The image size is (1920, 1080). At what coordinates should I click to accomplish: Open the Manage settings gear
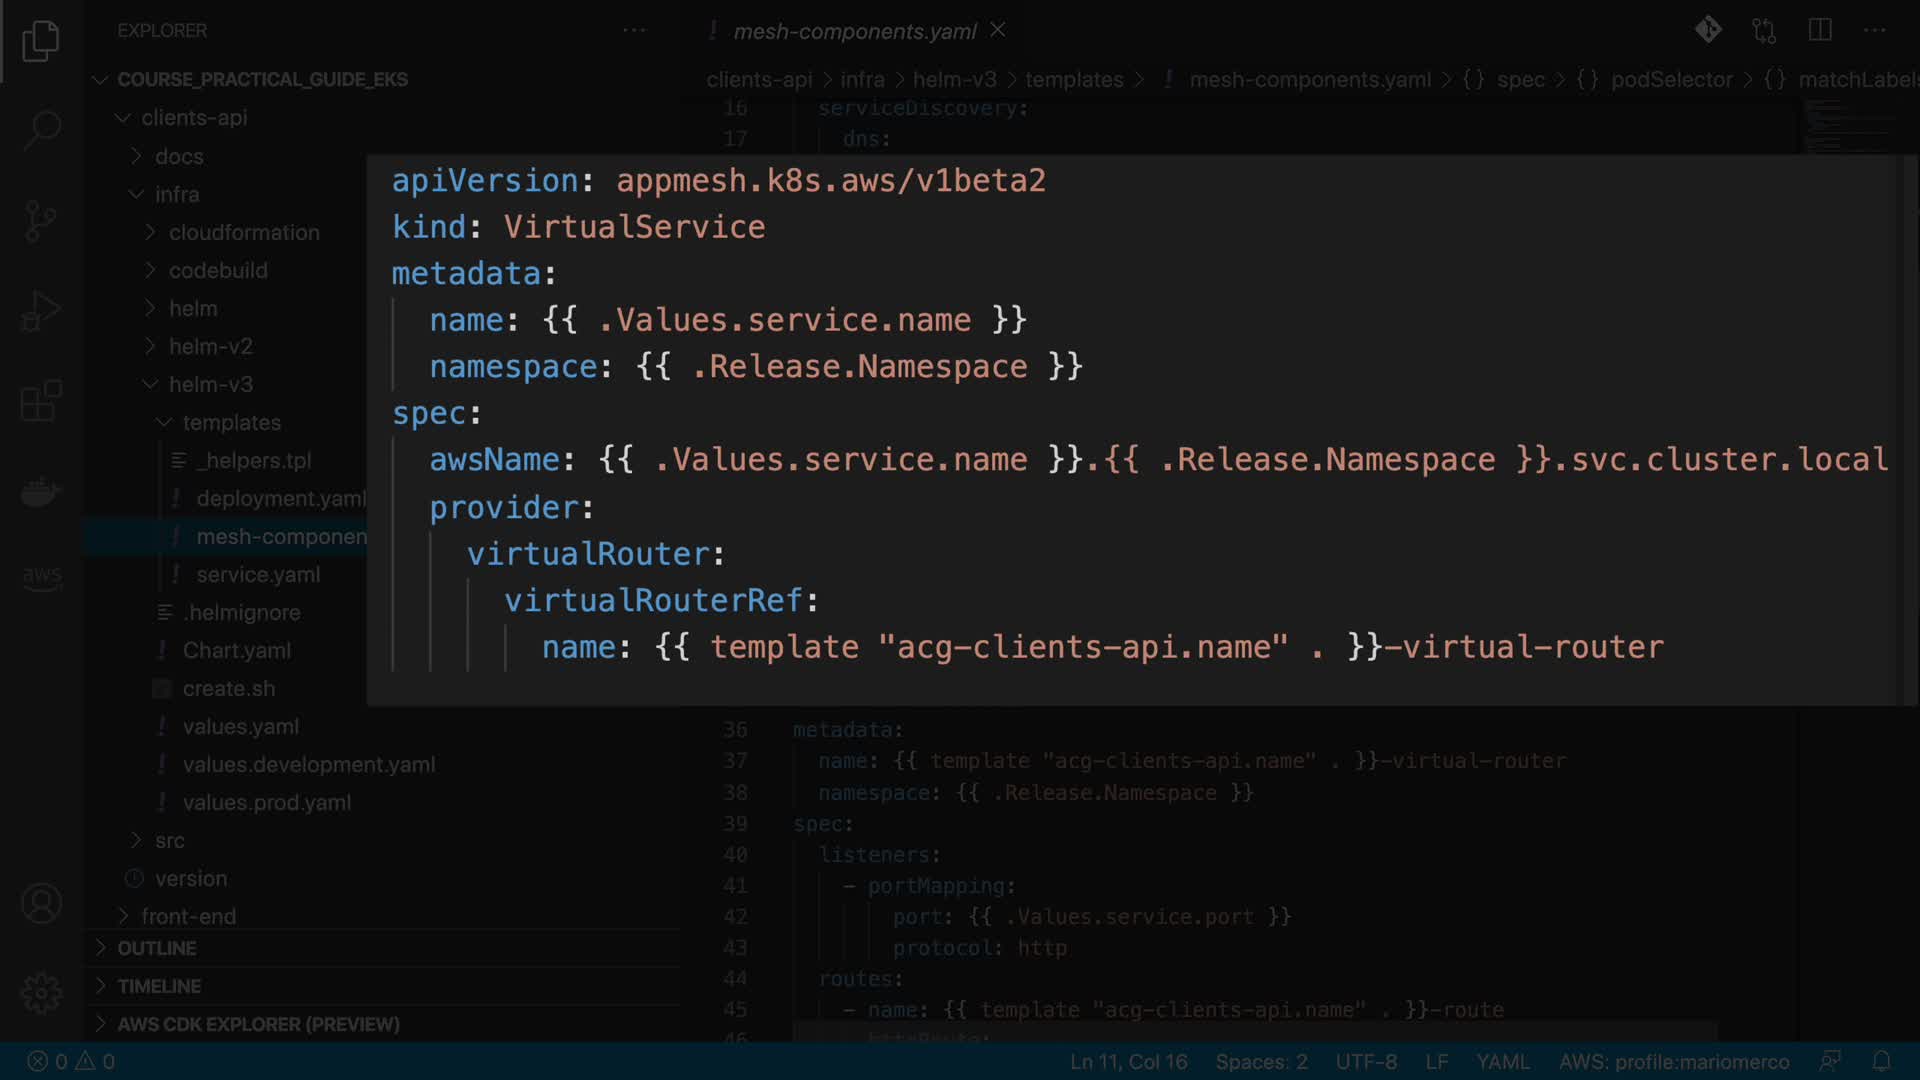[41, 993]
